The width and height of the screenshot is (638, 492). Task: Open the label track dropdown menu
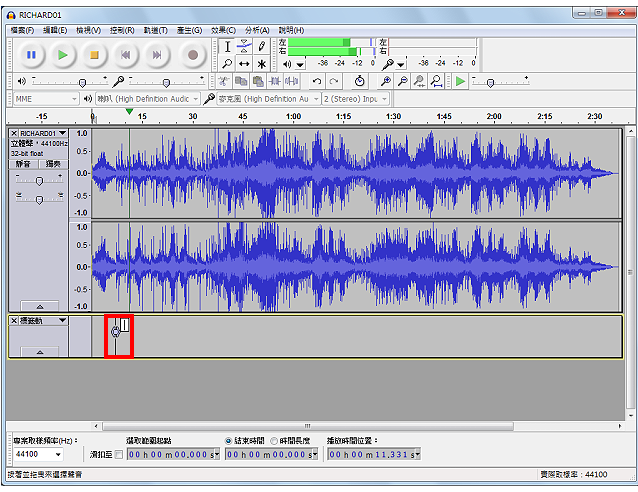click(x=43, y=321)
